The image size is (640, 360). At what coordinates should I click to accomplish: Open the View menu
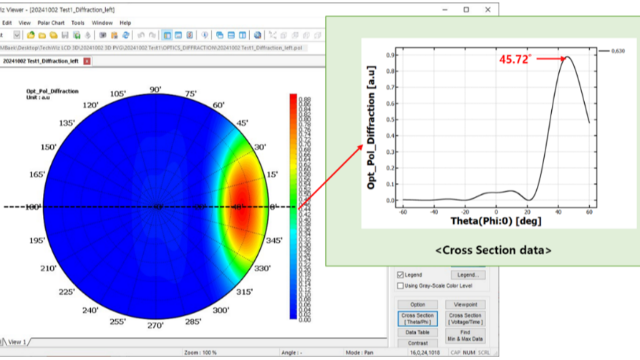24,23
